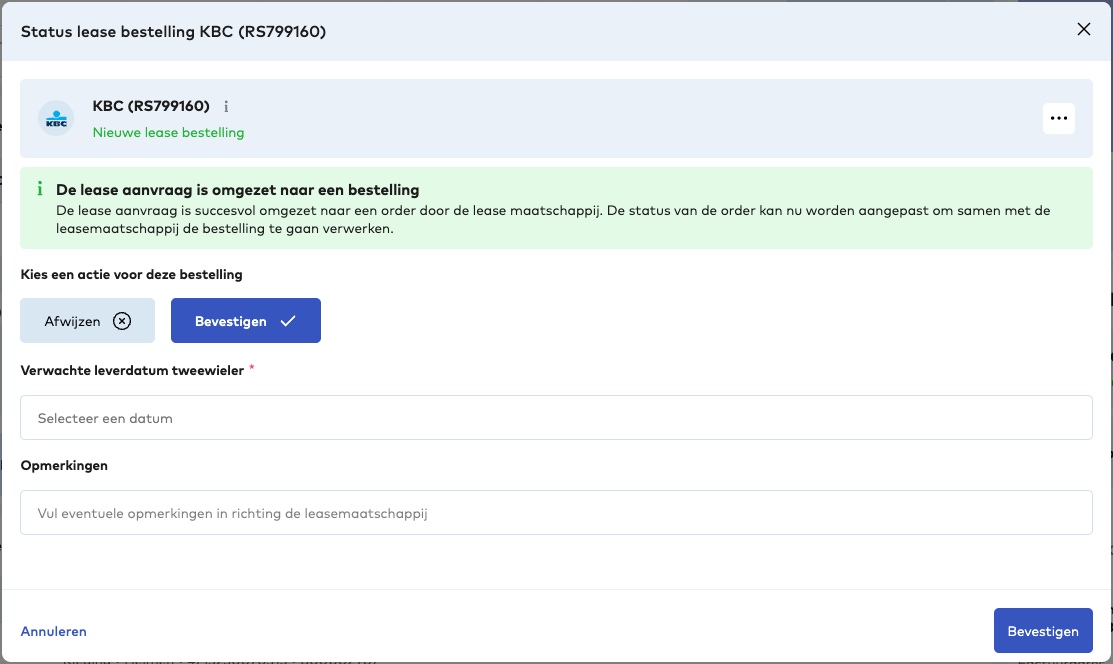The width and height of the screenshot is (1113, 664).
Task: Click the banner heading about the converted lease request
Action: 237,189
